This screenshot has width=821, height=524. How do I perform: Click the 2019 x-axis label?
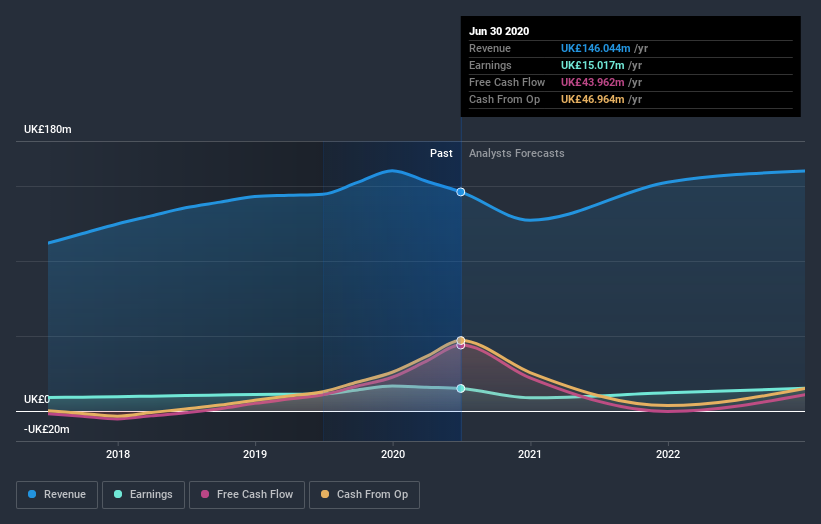coord(255,454)
